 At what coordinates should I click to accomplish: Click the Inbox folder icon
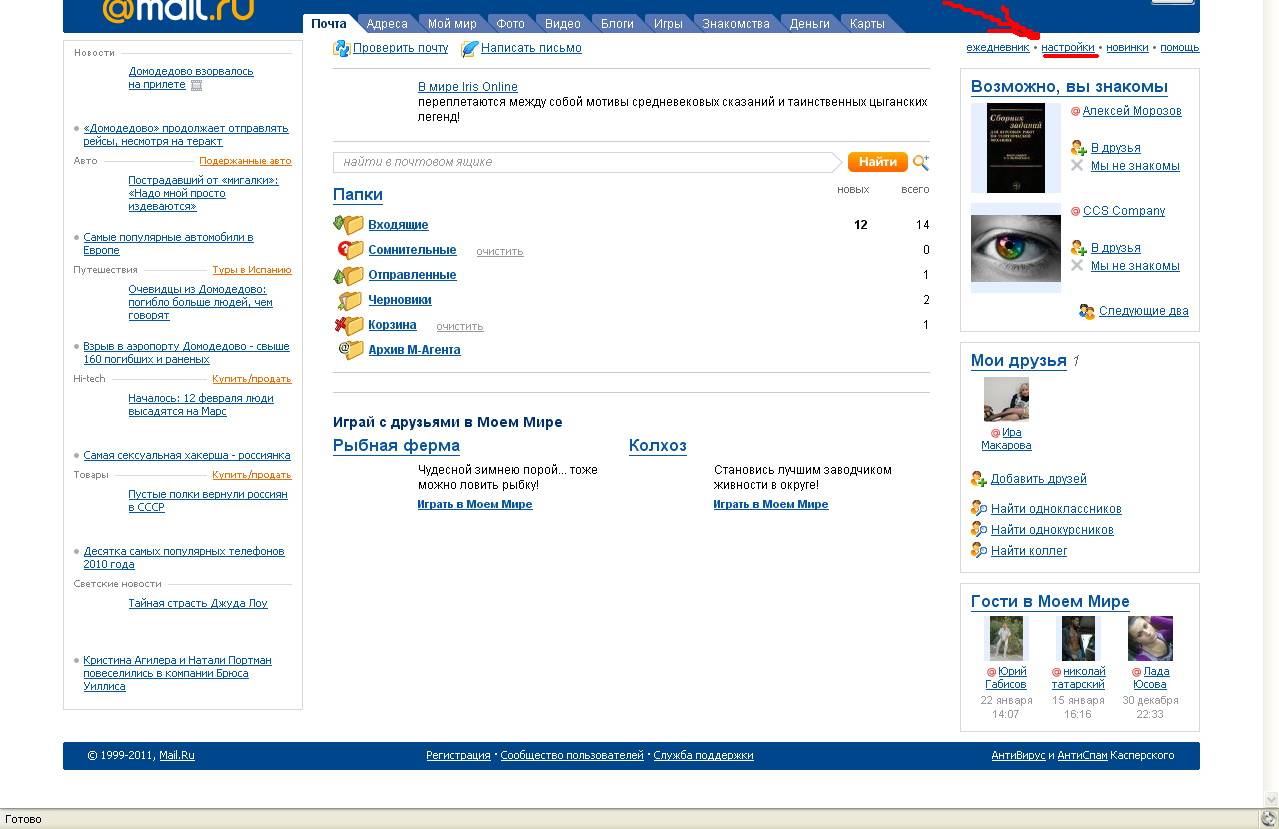pyautogui.click(x=349, y=225)
